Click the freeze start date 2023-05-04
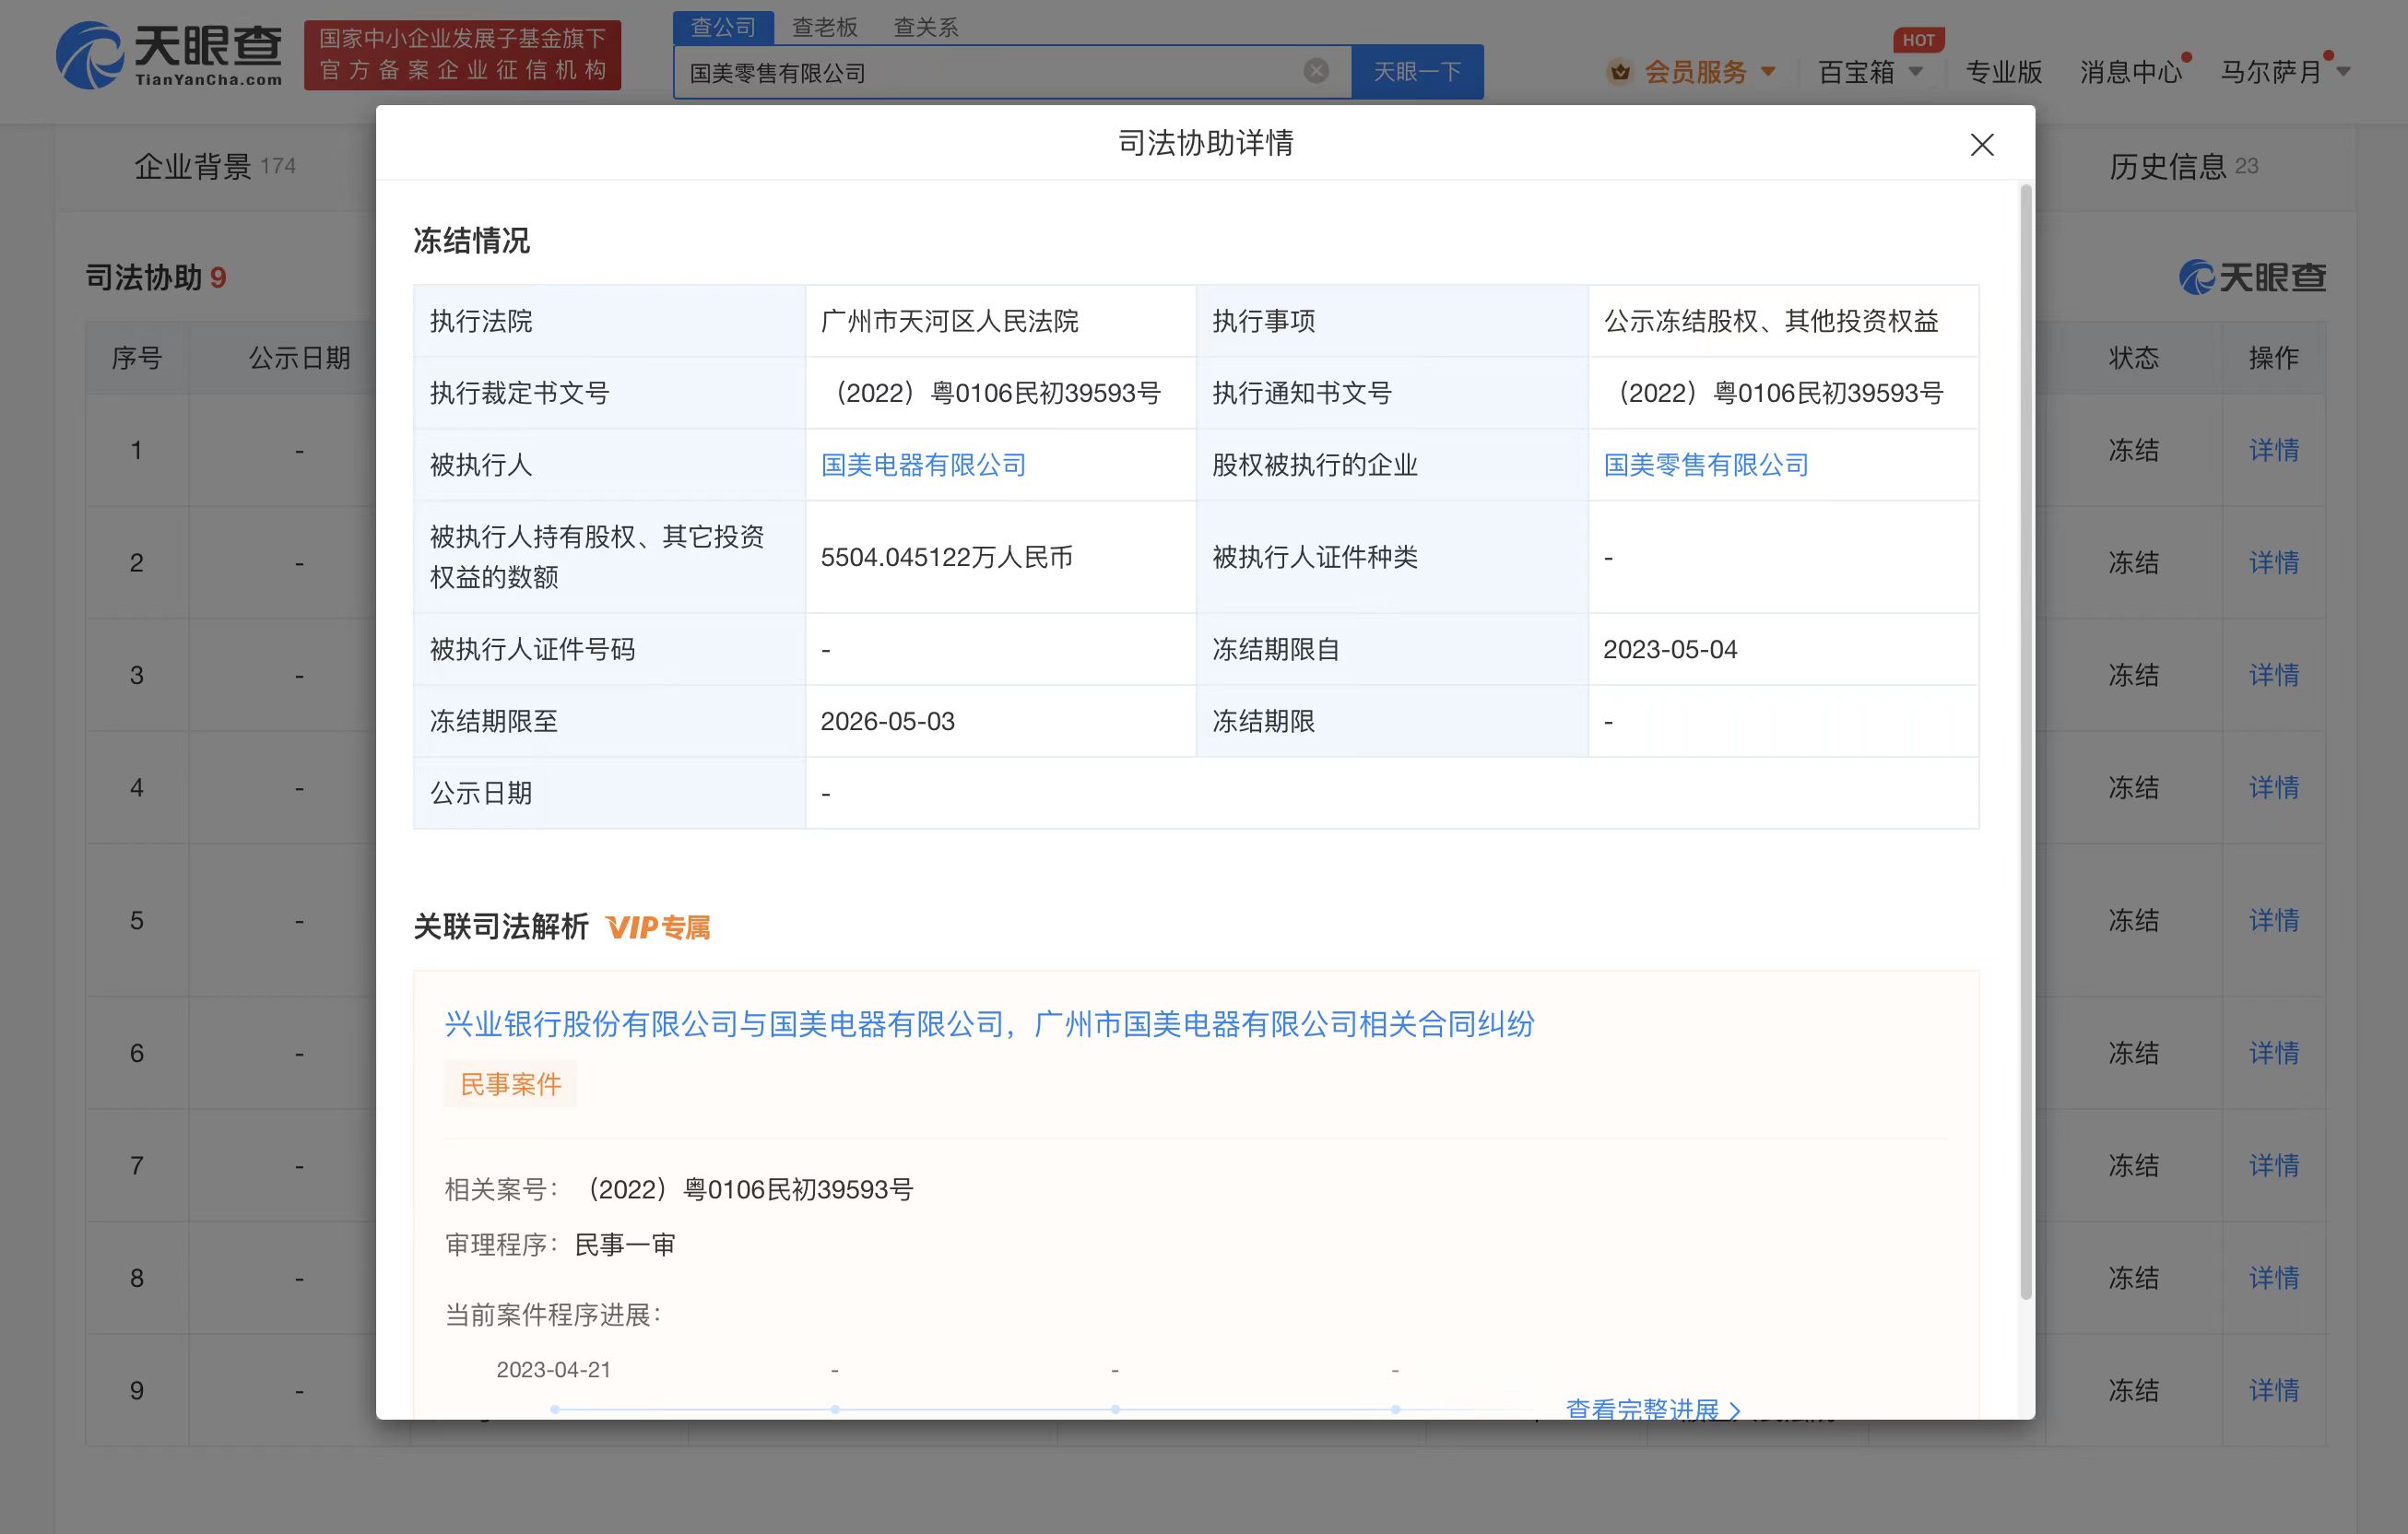This screenshot has width=2408, height=1534. 1670,649
